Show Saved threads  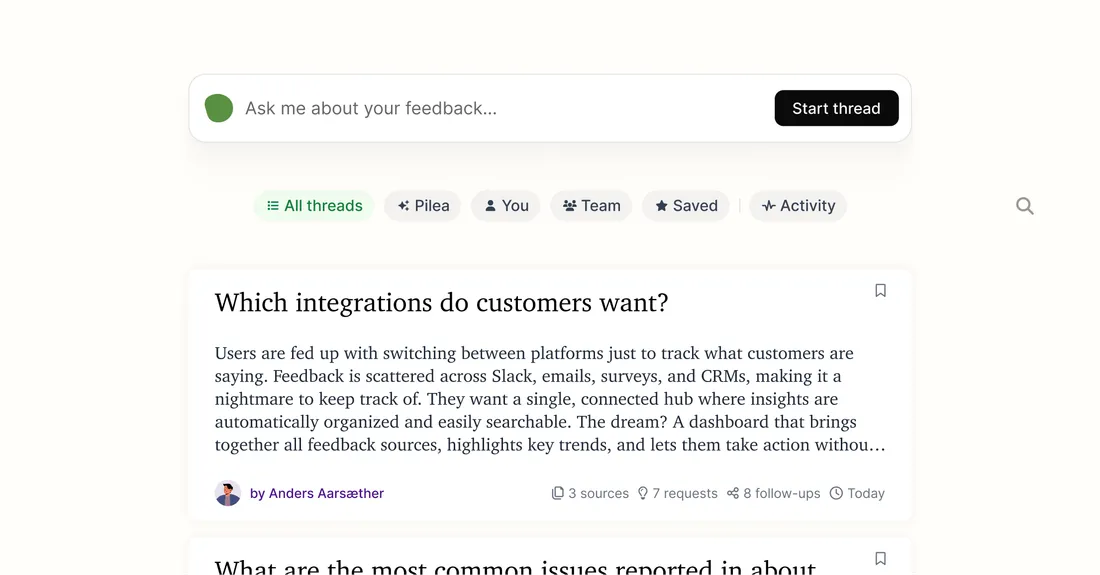pos(686,205)
